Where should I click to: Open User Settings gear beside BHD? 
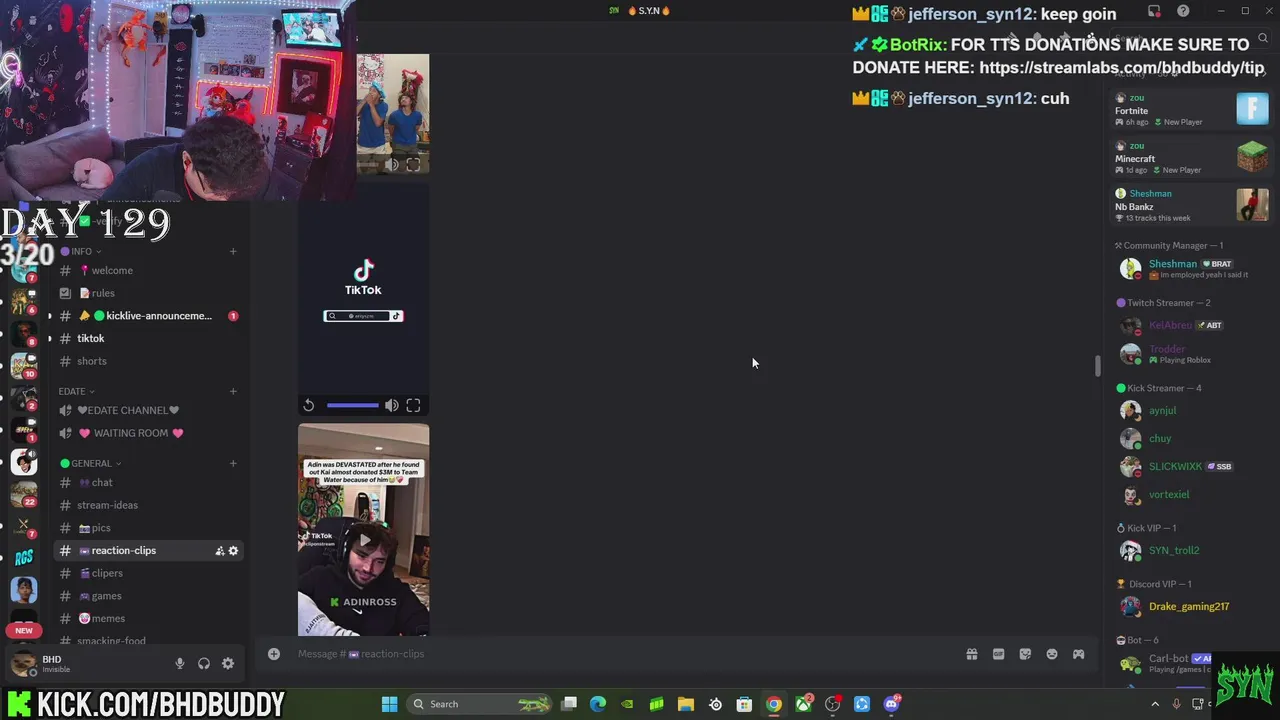(x=228, y=663)
